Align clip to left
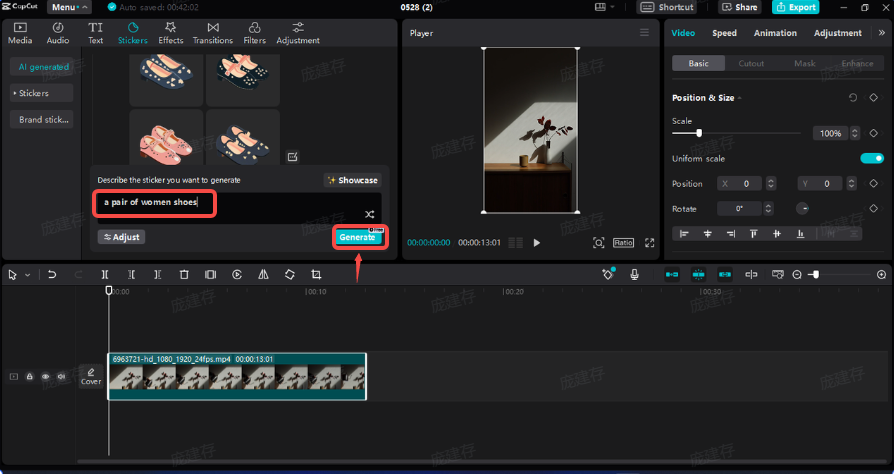 pos(684,233)
